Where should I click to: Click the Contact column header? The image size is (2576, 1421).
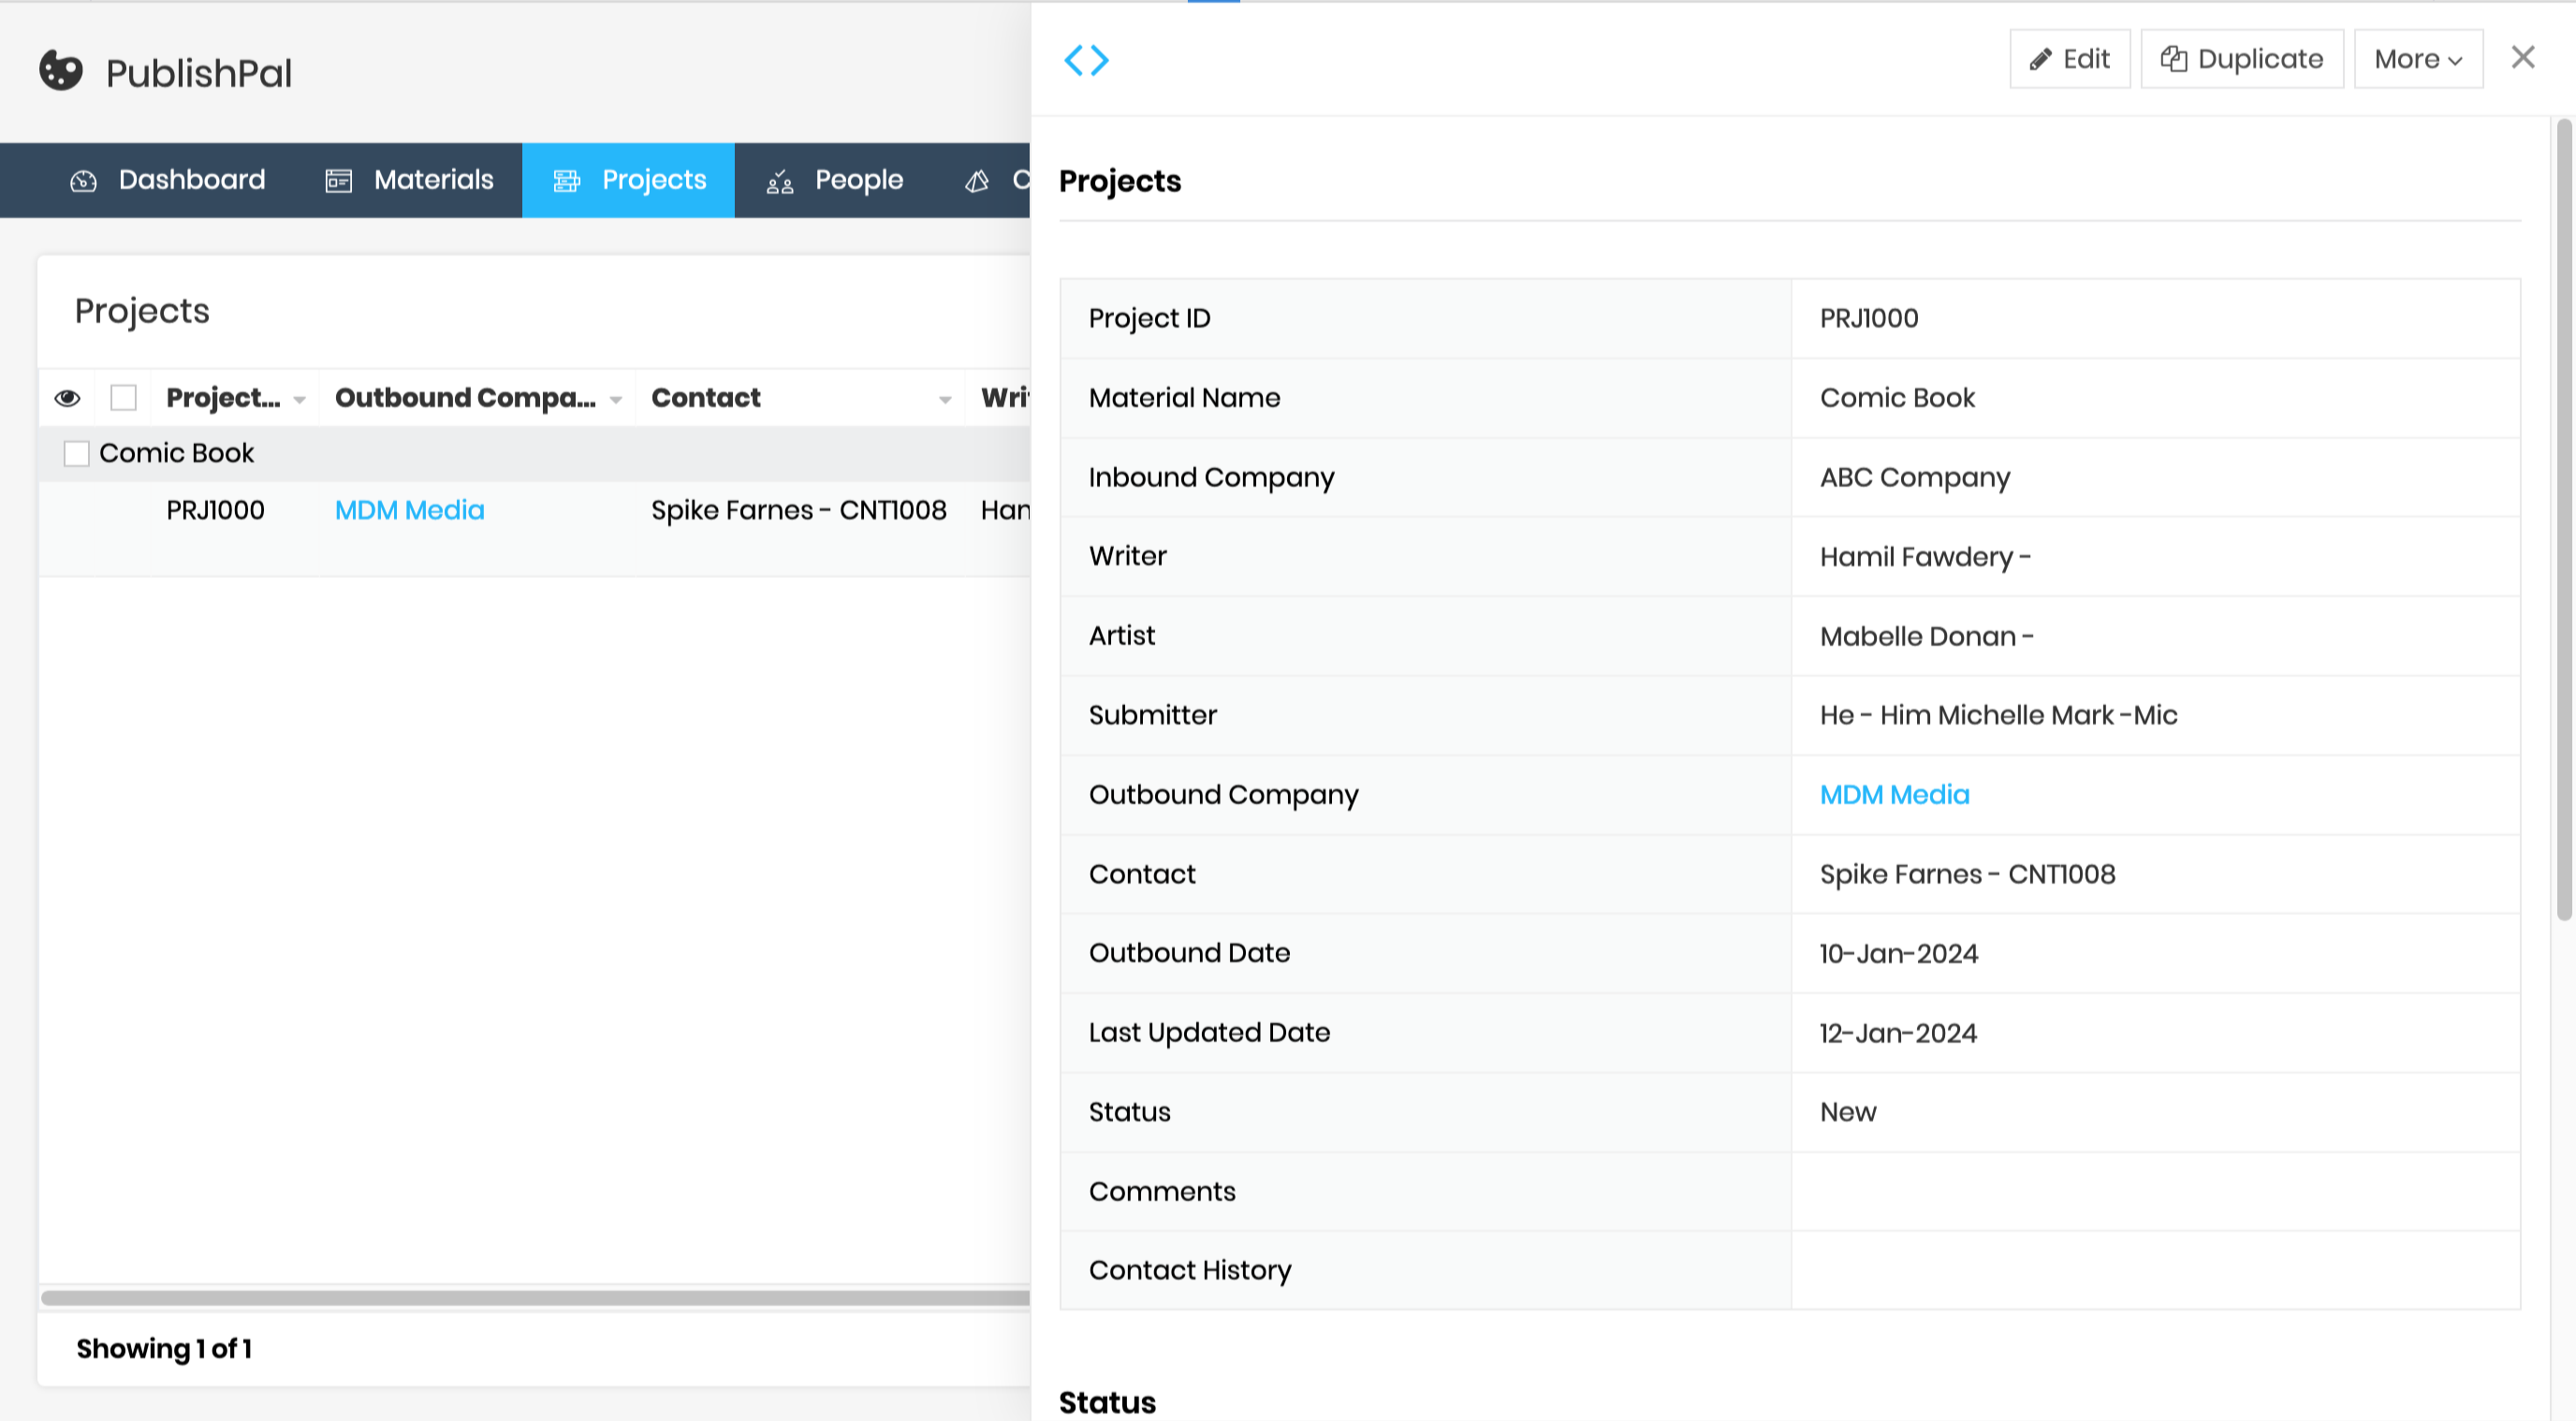tap(706, 398)
